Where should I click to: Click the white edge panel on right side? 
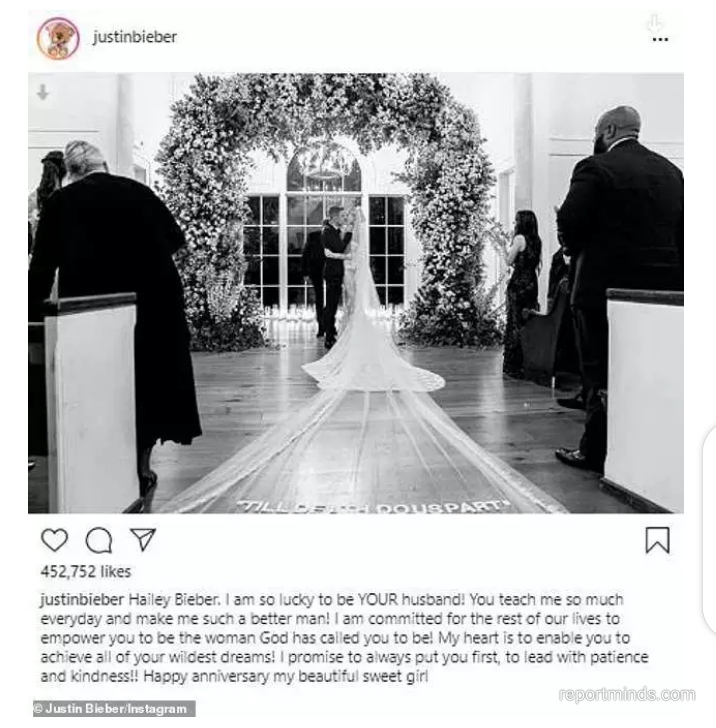pos(709,529)
